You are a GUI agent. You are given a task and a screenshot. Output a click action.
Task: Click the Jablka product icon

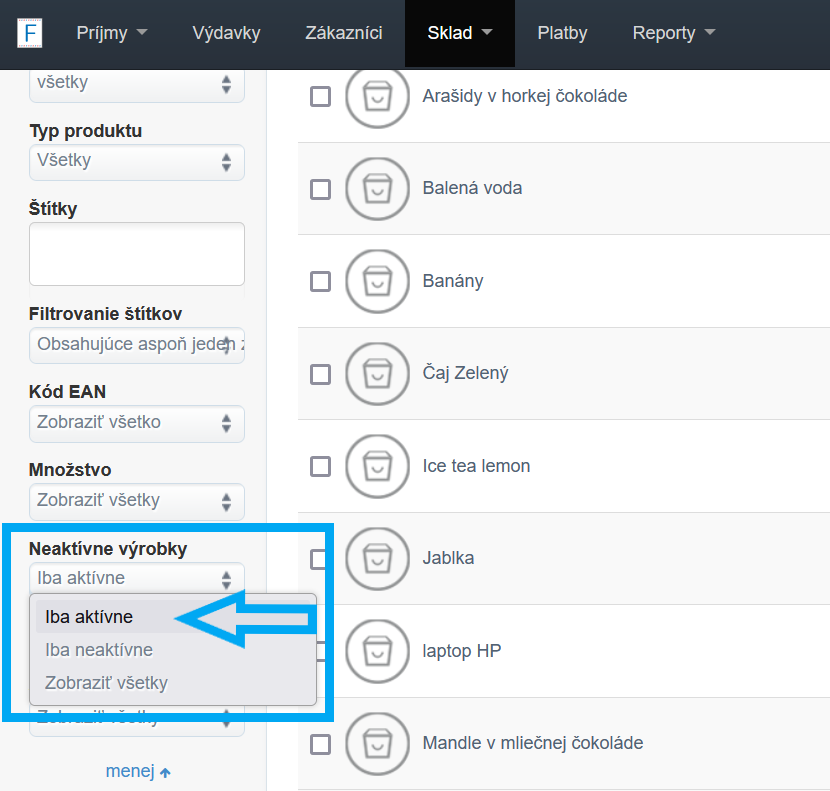pyautogui.click(x=377, y=558)
